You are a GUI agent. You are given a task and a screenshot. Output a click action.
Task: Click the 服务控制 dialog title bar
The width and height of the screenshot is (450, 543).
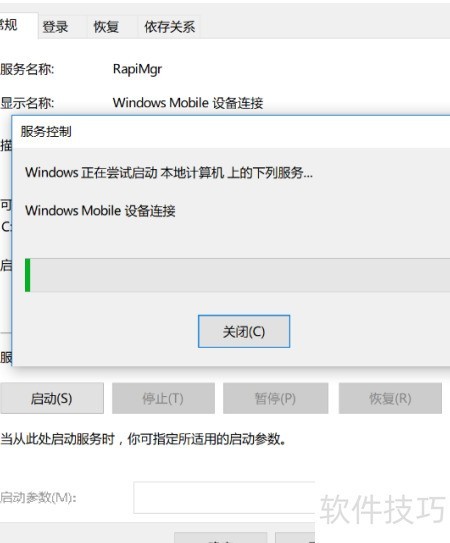[x=231, y=132]
